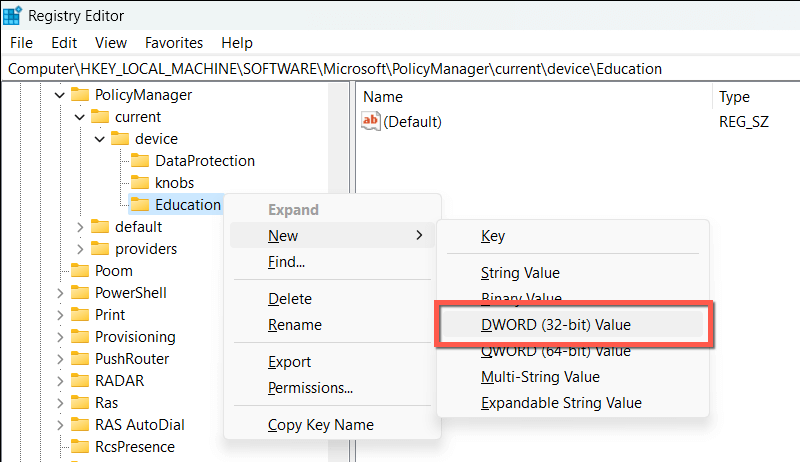Click the Poom folder icon

click(x=80, y=271)
